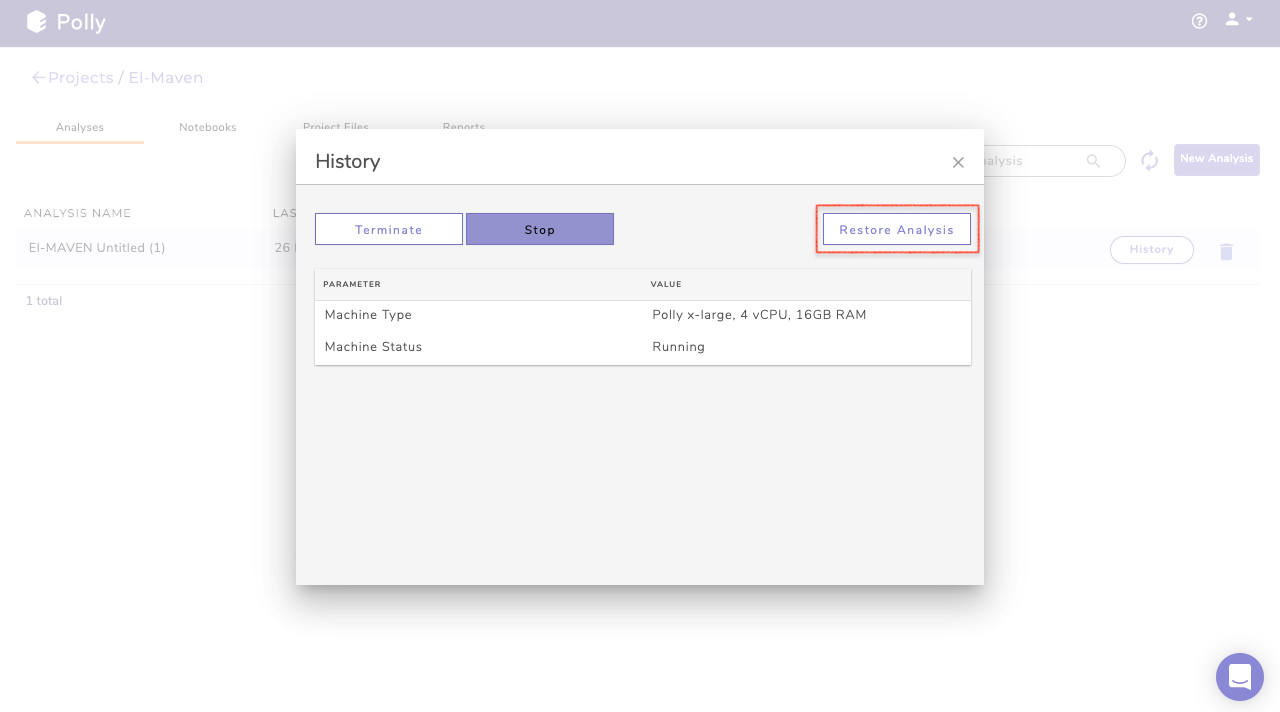This screenshot has width=1280, height=712.
Task: Click the PARAMETER column header
Action: point(352,284)
